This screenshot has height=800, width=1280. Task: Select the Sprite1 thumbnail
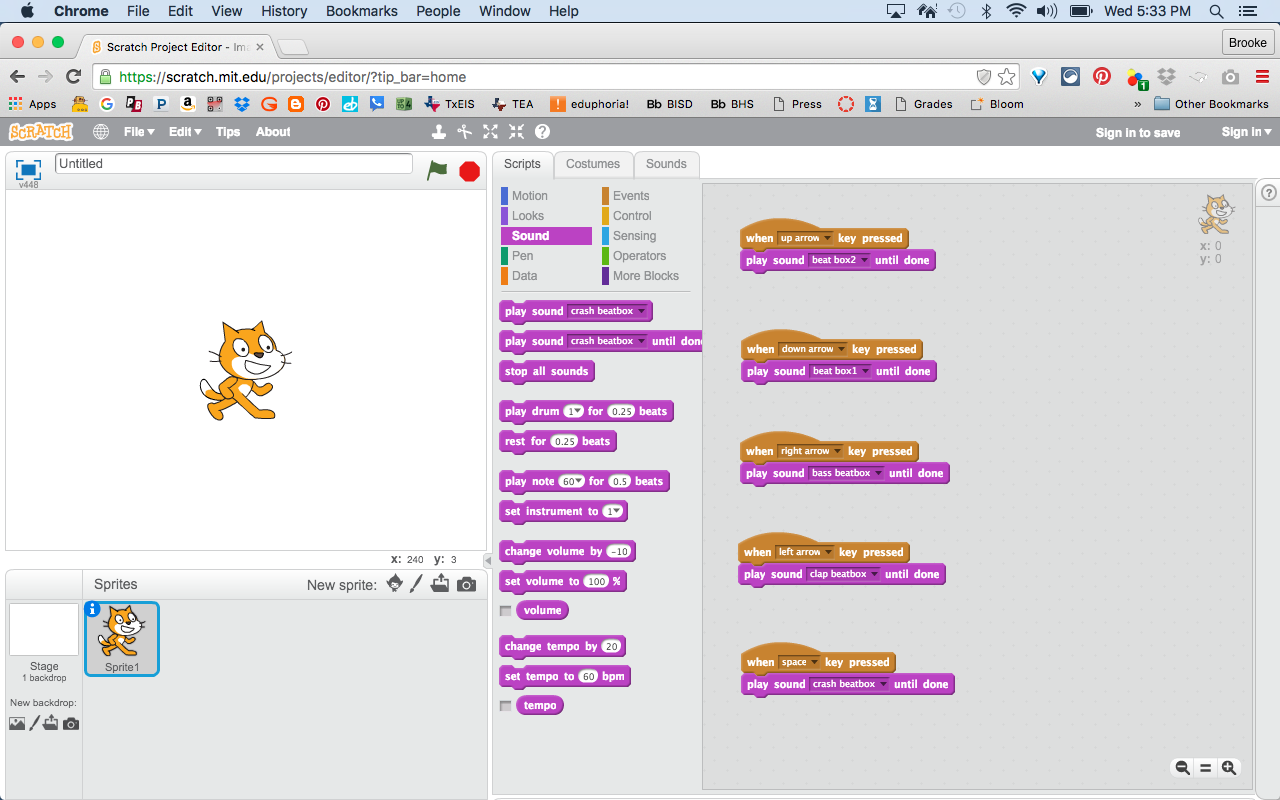point(122,638)
